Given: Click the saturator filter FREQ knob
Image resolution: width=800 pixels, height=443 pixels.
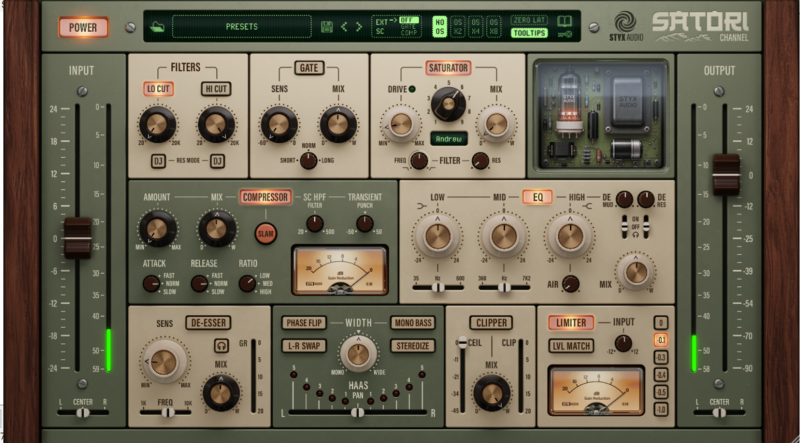Looking at the screenshot, I should coord(419,161).
